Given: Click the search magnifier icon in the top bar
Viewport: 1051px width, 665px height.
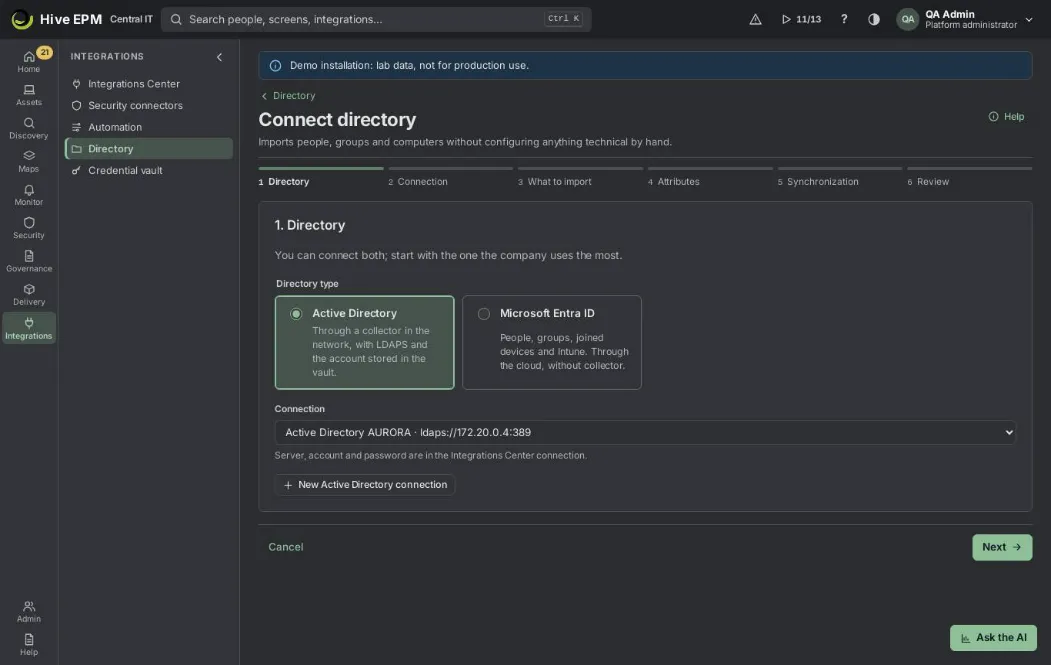Looking at the screenshot, I should point(176,19).
